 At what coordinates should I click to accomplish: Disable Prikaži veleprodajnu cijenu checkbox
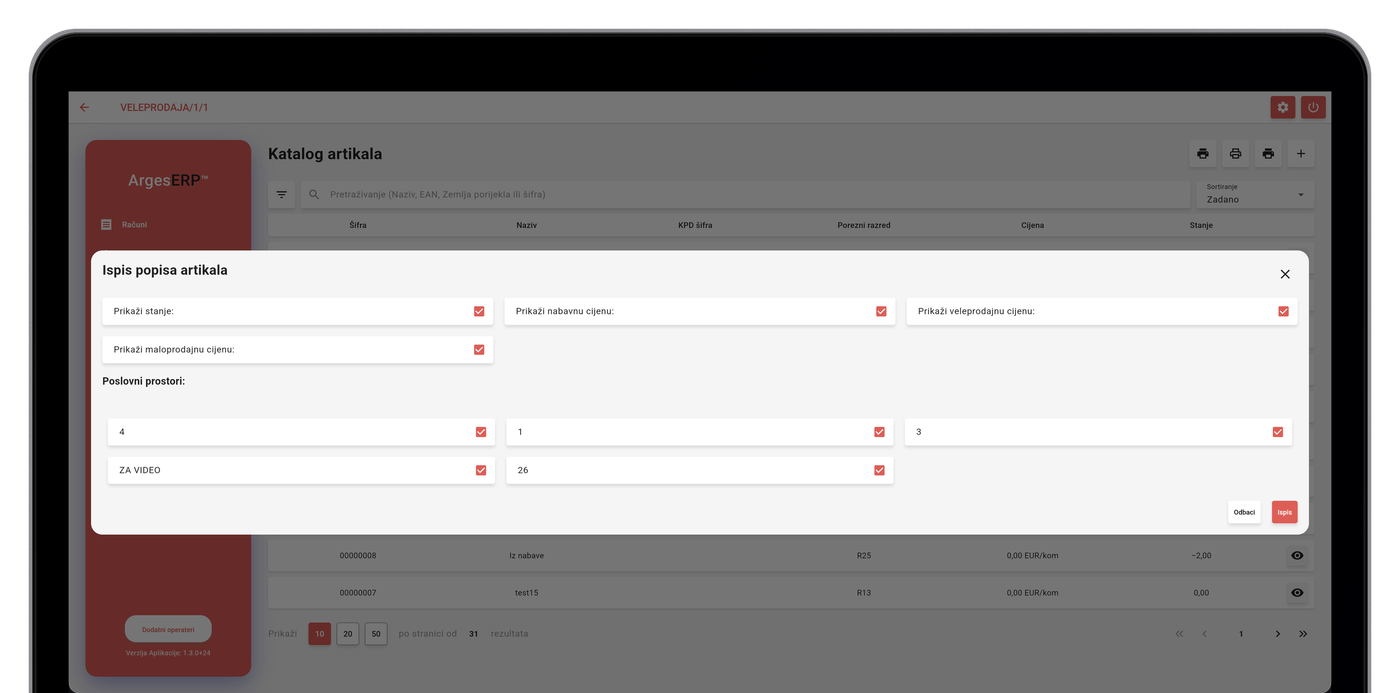(1283, 311)
